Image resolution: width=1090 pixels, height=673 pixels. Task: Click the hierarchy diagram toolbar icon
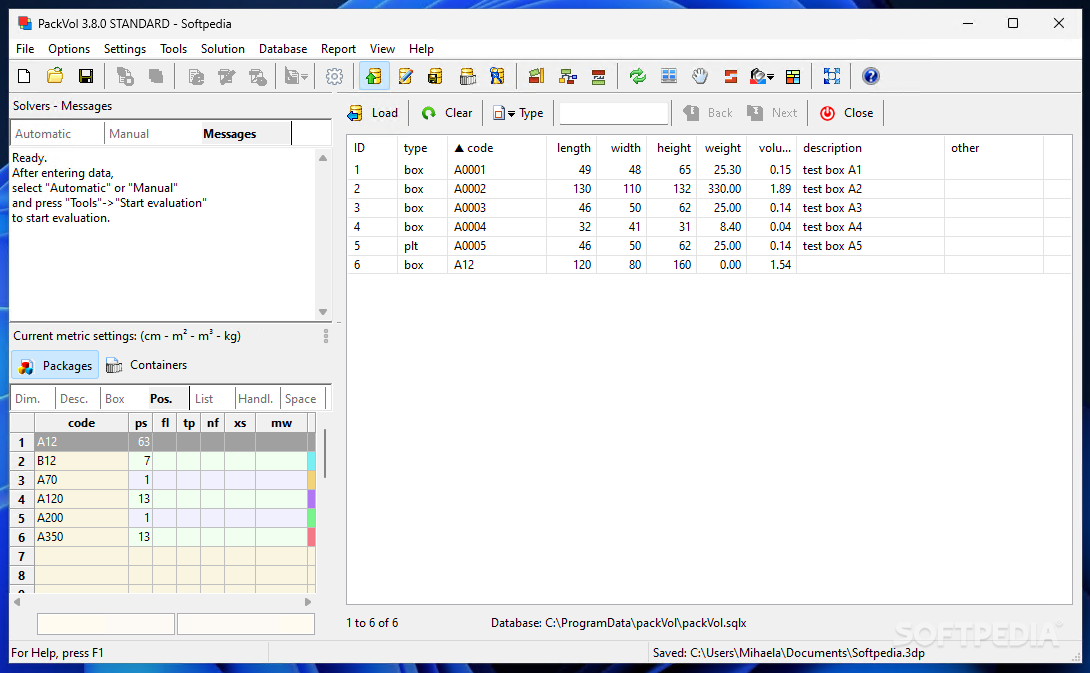[x=567, y=76]
